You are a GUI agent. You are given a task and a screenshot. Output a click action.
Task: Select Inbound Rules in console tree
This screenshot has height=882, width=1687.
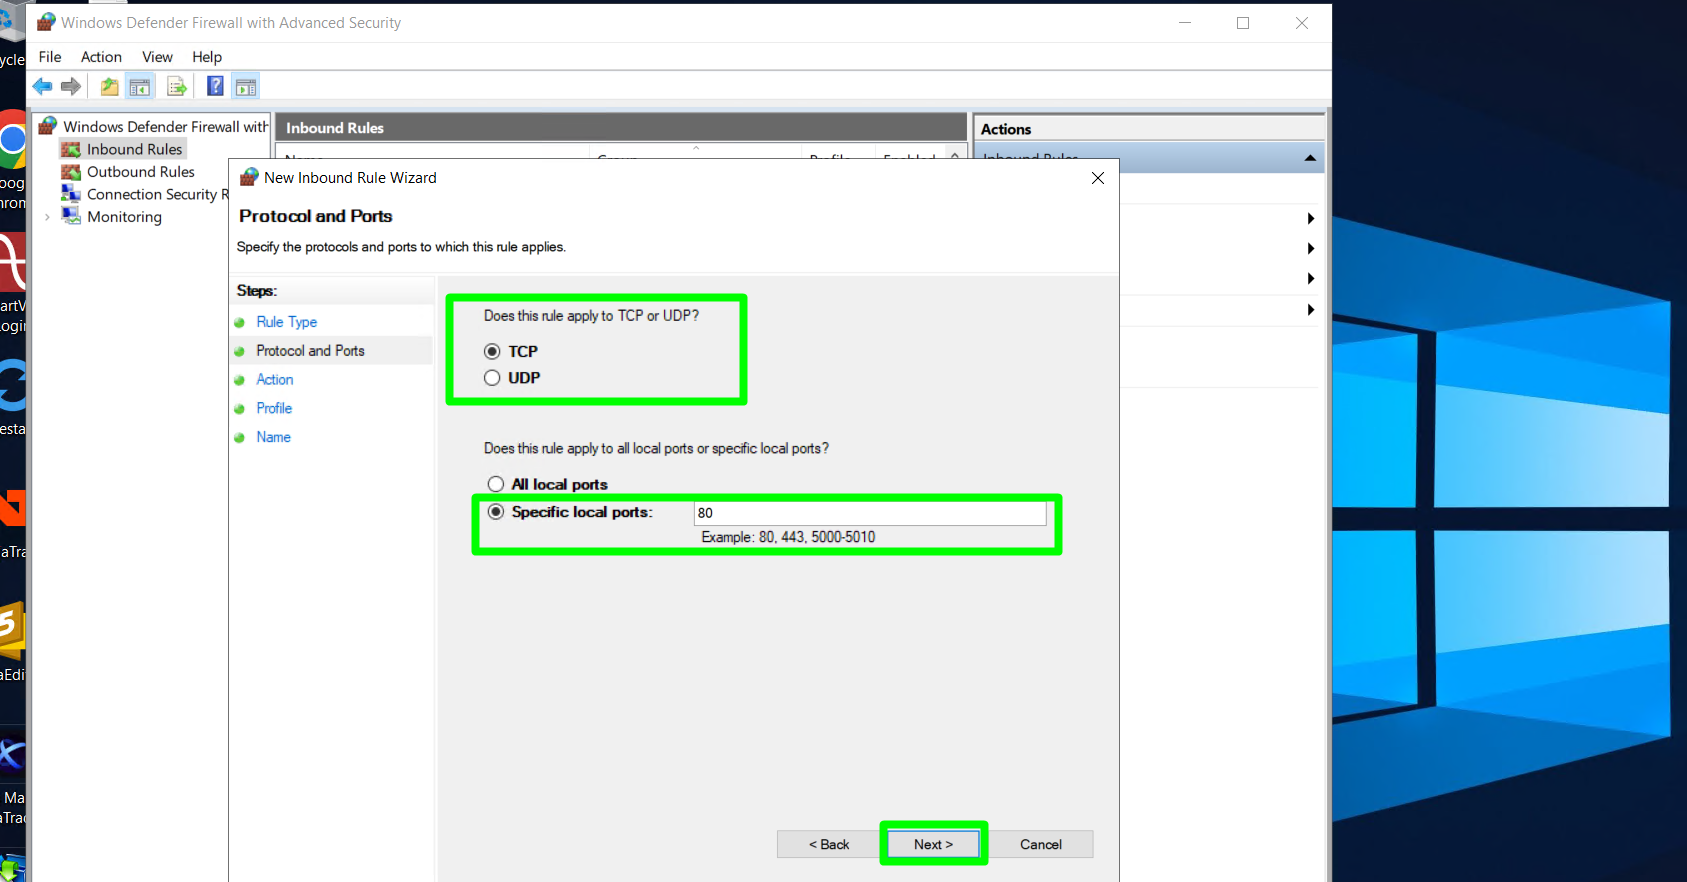[x=134, y=149]
